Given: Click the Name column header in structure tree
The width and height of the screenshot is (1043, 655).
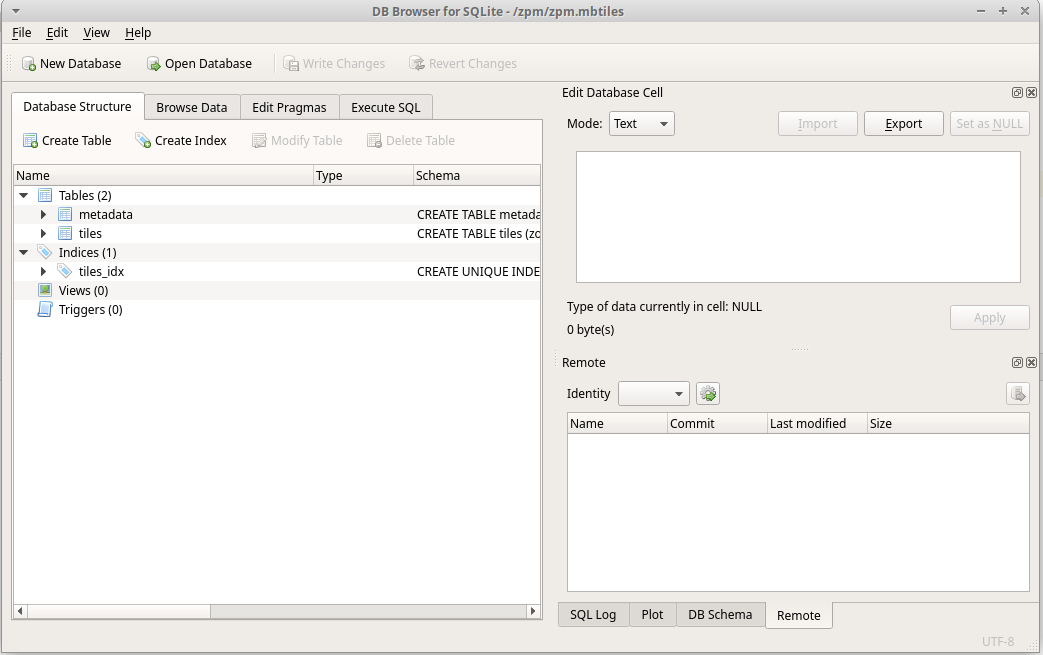Looking at the screenshot, I should click(x=164, y=176).
